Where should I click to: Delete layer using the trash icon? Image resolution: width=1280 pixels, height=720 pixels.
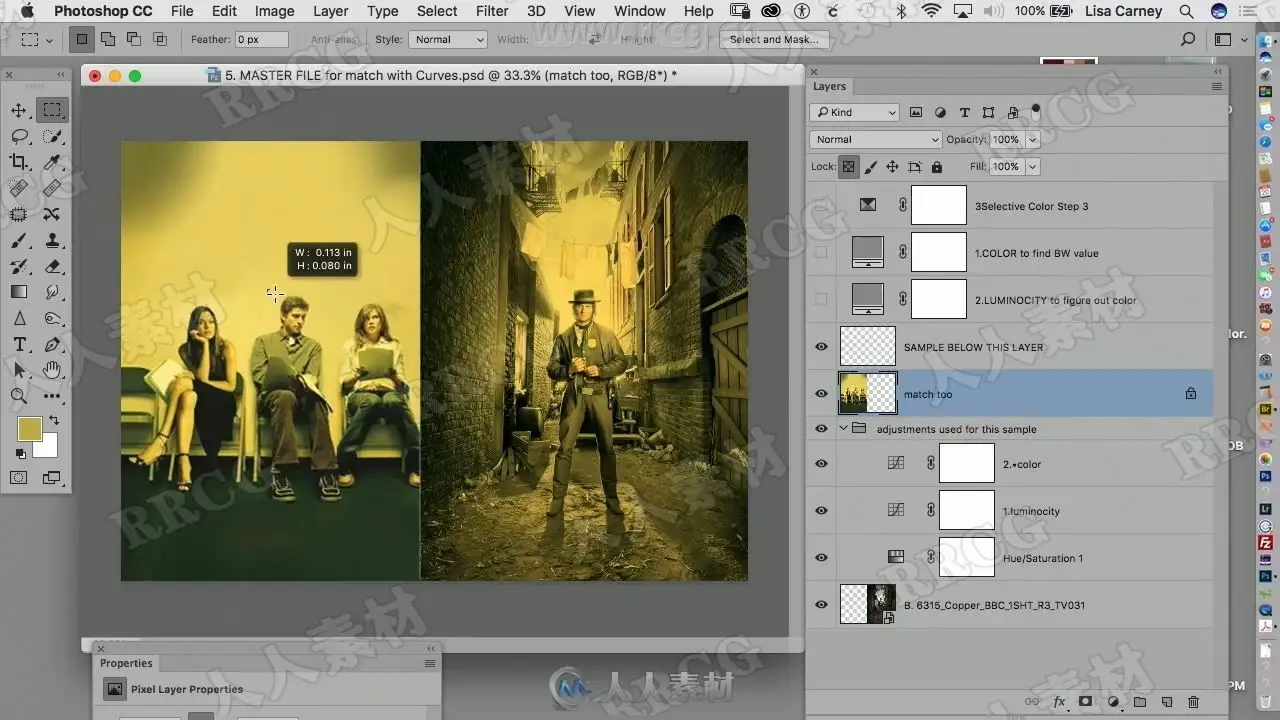click(x=1193, y=702)
